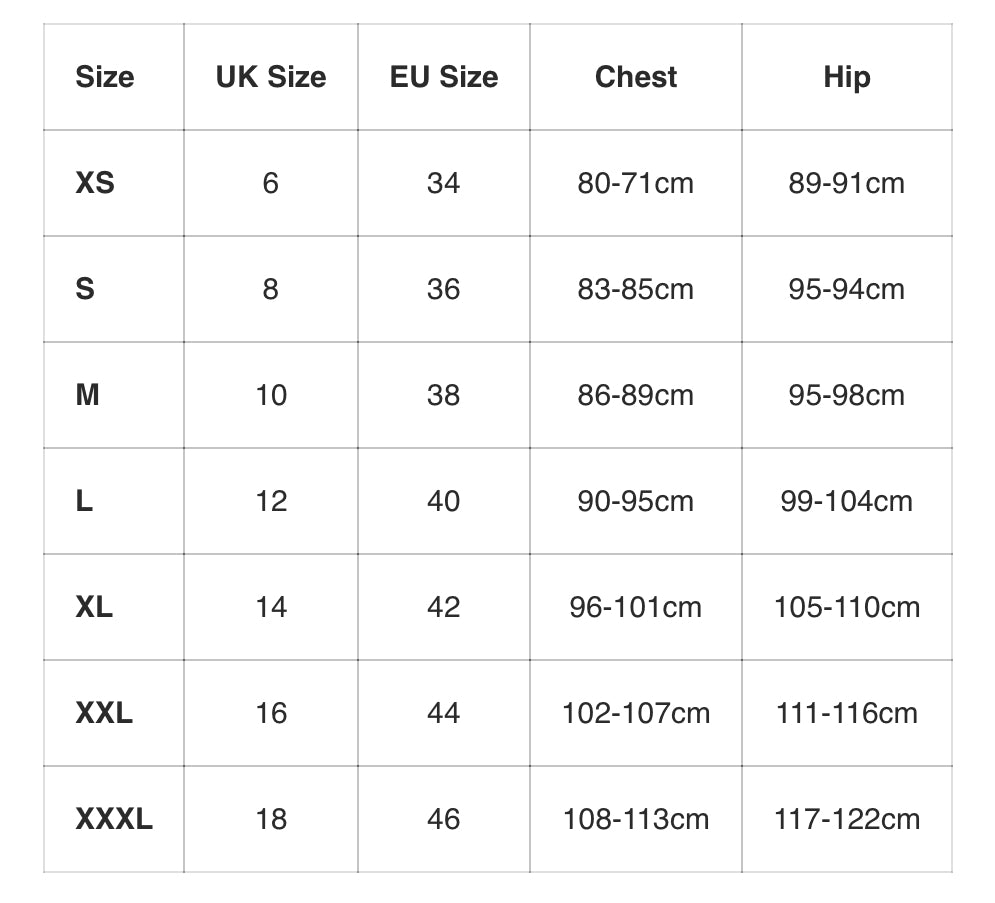This screenshot has height=903, width=995.
Task: Click the UK Size column header
Action: (x=271, y=77)
